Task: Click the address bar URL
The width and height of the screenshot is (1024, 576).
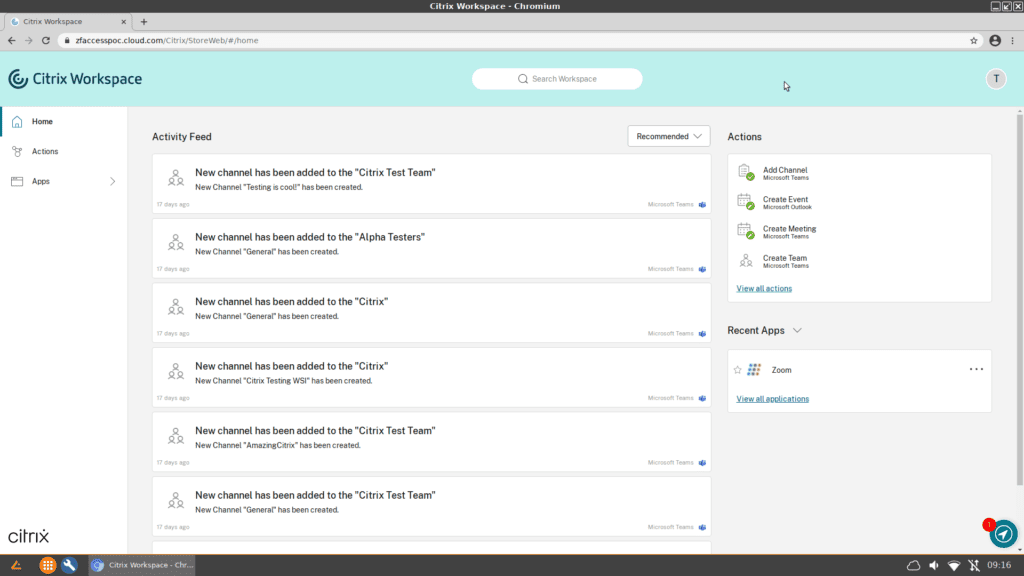Action: coord(167,40)
